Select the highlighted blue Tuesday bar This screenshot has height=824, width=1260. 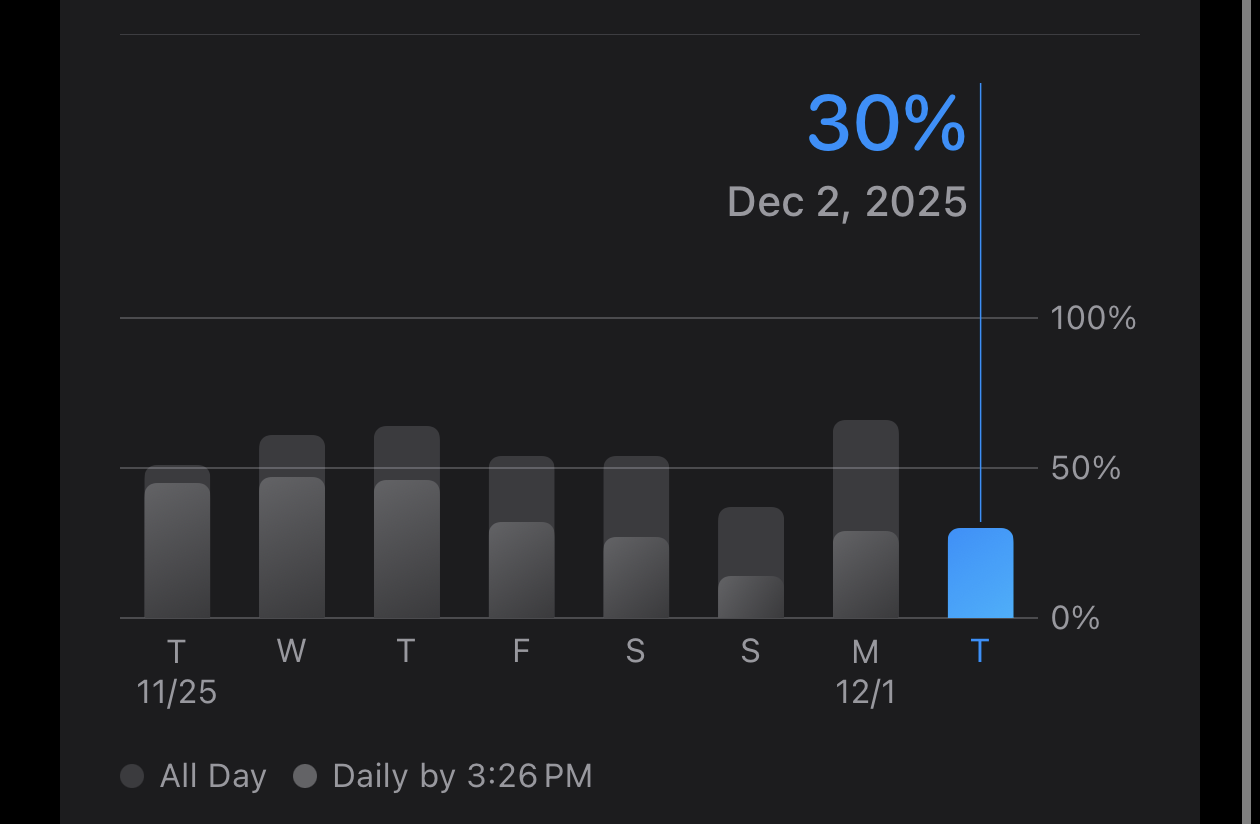pyautogui.click(x=980, y=573)
